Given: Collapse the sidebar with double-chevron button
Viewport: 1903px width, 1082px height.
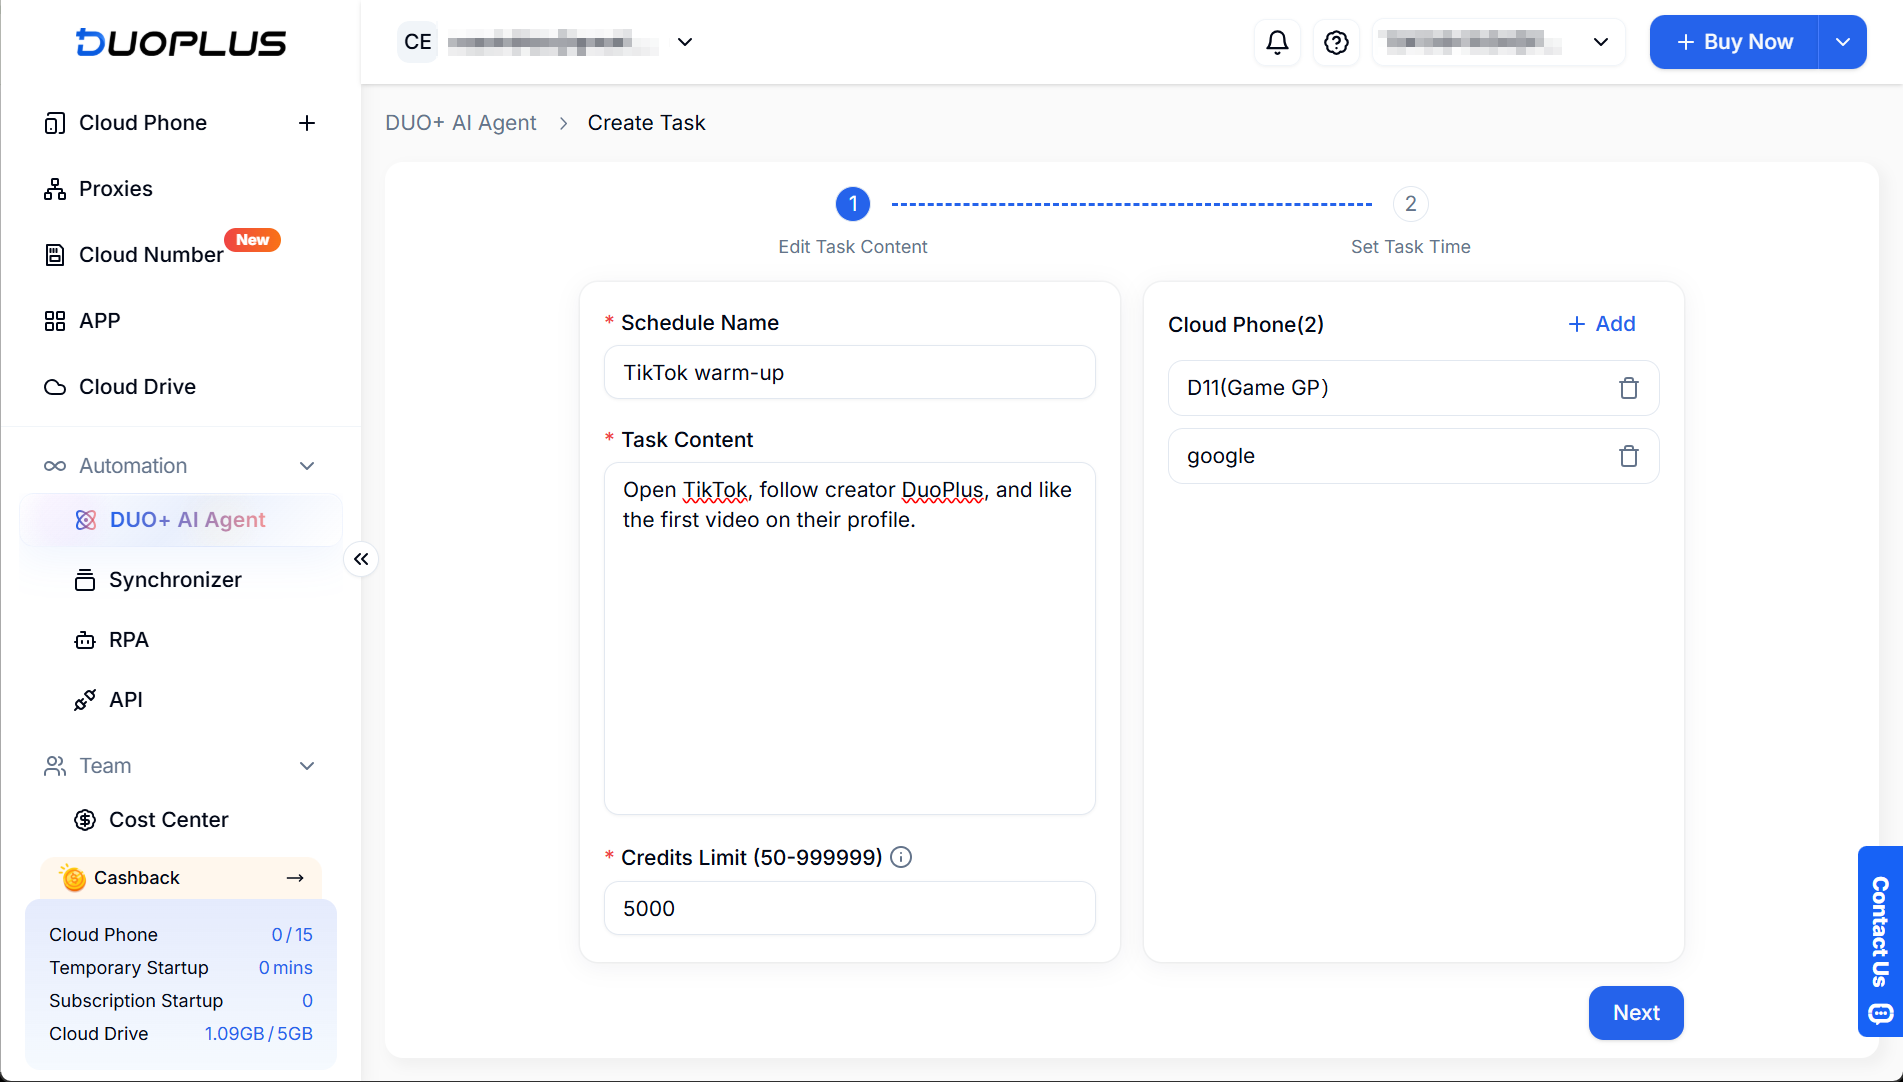Looking at the screenshot, I should point(361,559).
